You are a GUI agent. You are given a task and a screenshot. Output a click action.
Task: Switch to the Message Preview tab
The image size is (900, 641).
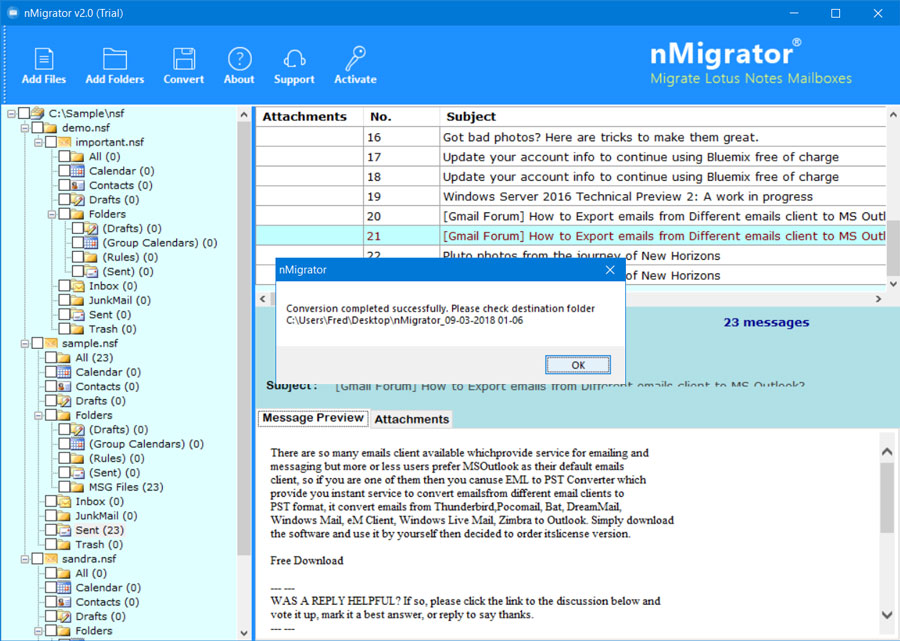pos(313,418)
